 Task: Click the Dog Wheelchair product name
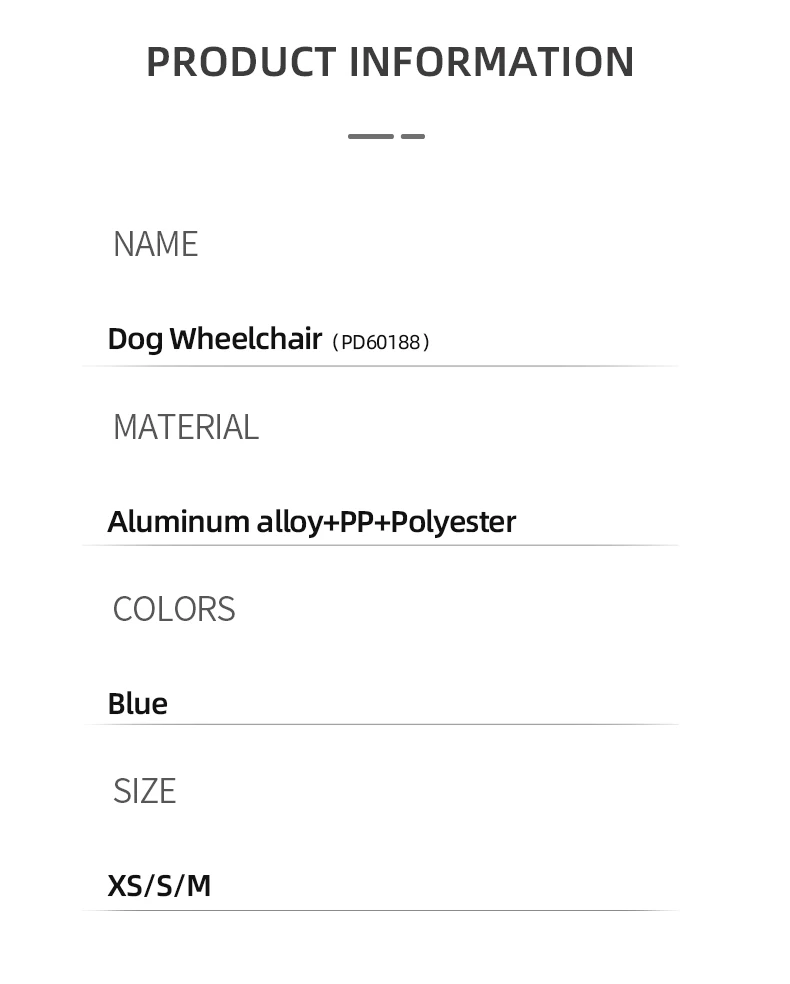coord(214,339)
